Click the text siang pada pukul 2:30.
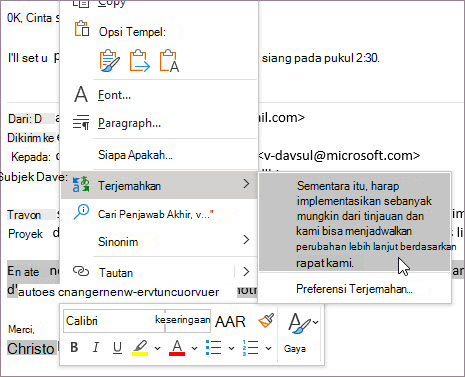This screenshot has height=377, width=465. click(321, 58)
